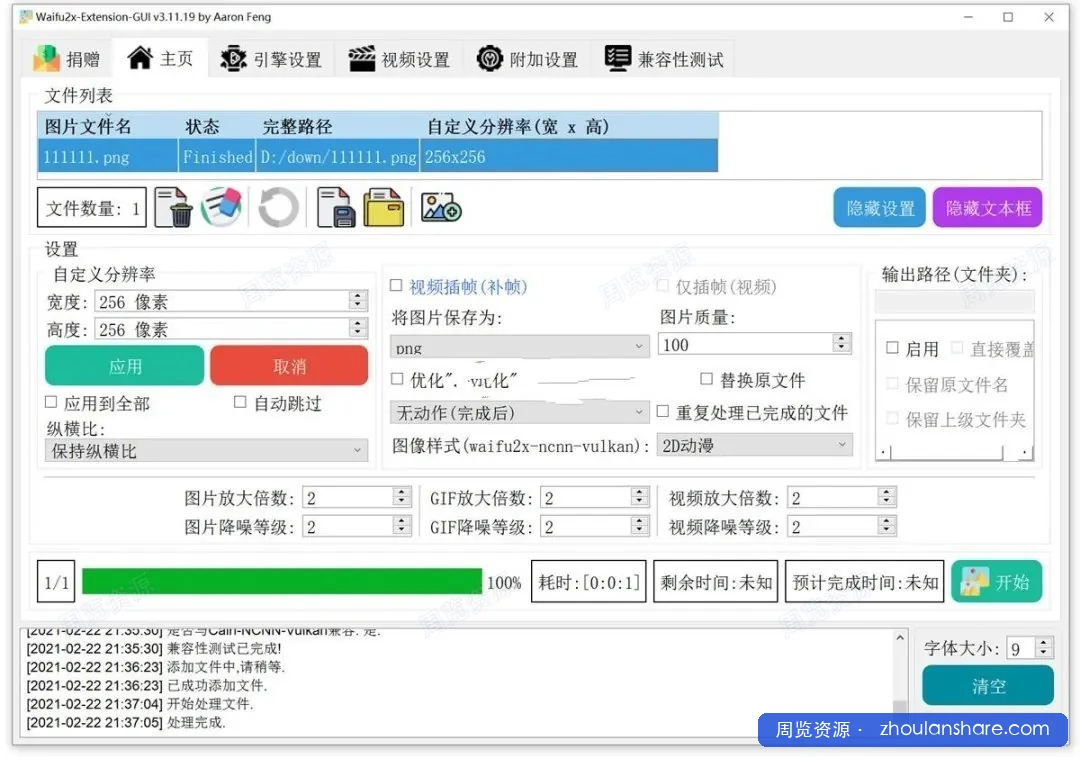Viewport: 1080px width, 759px height.
Task: Click the 隐藏文本框 button
Action: 987,207
